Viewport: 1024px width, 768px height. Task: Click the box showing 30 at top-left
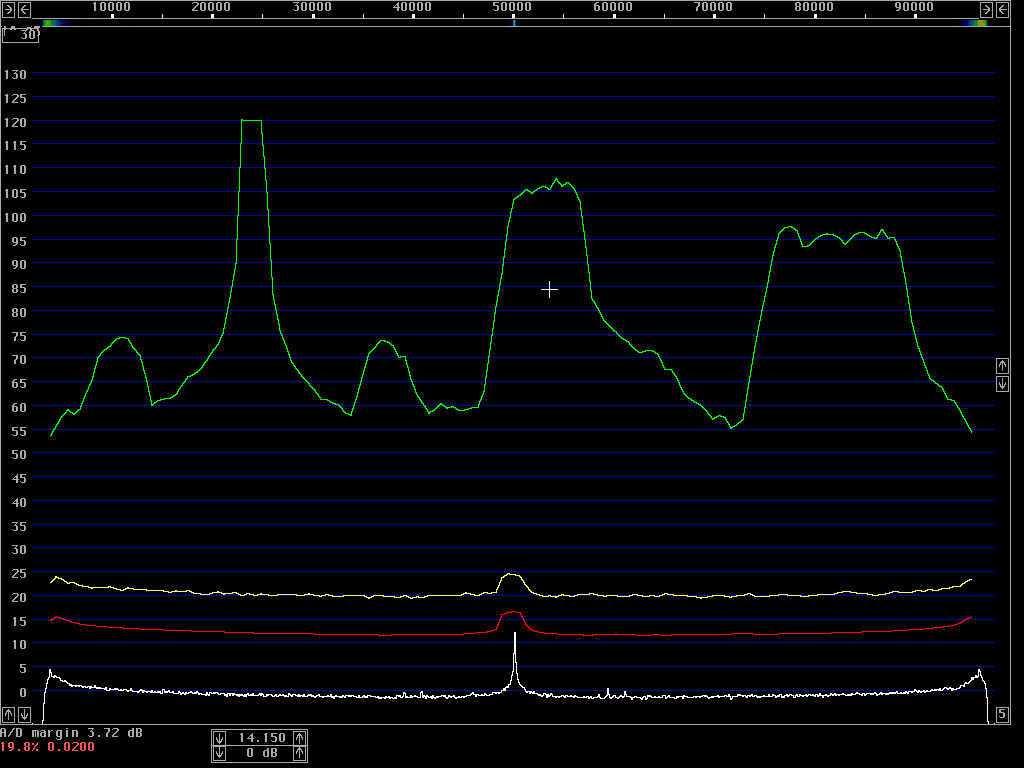(20, 35)
